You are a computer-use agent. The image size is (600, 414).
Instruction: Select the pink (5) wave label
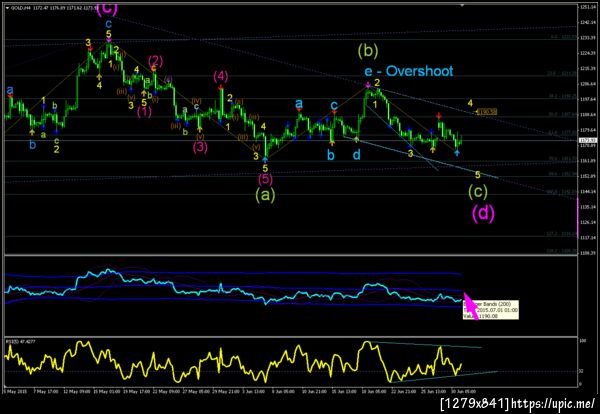tap(265, 179)
